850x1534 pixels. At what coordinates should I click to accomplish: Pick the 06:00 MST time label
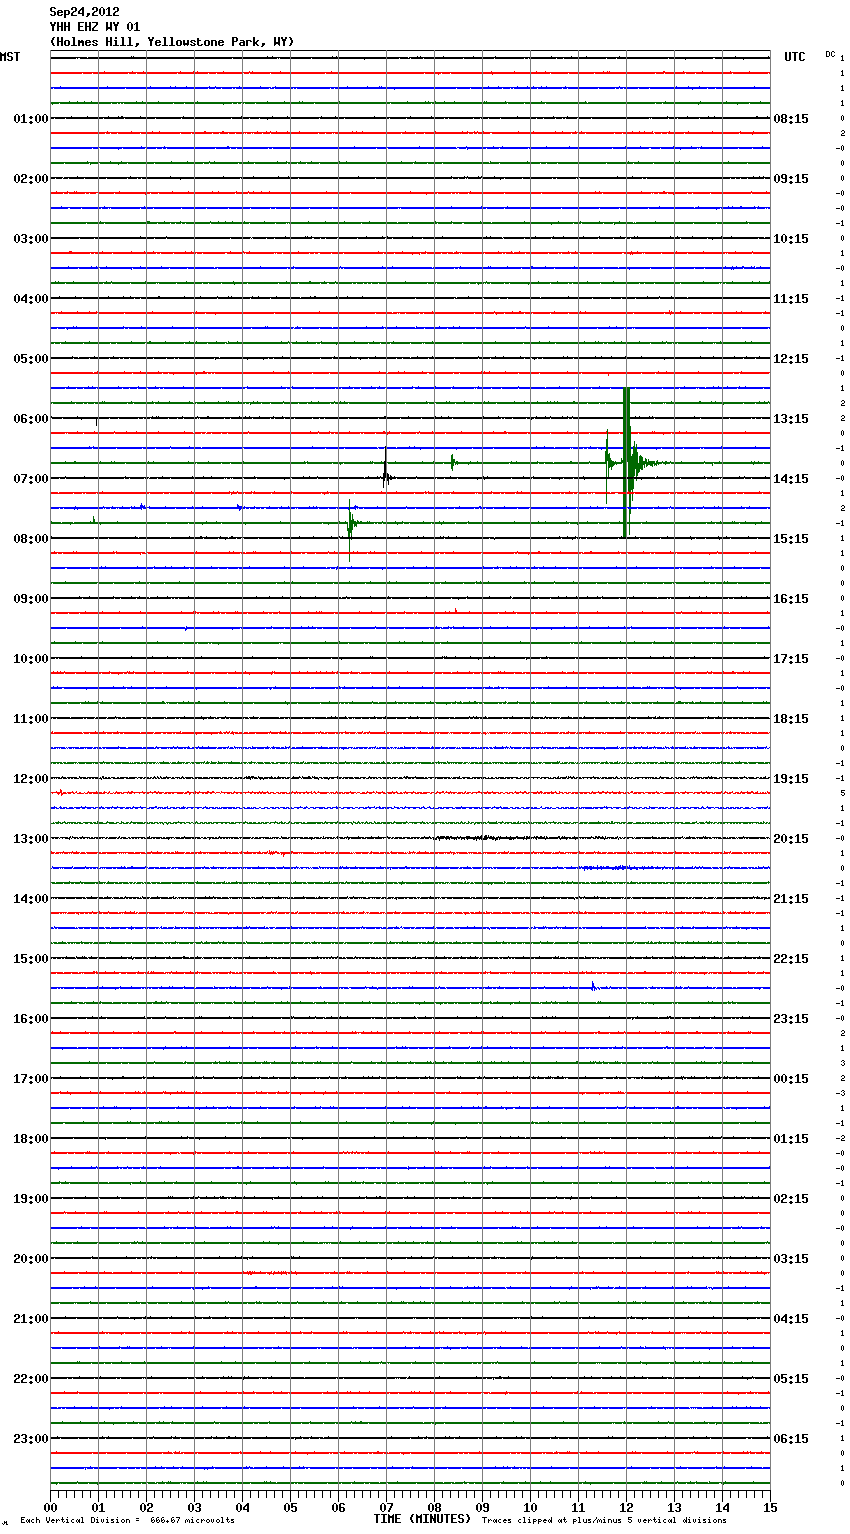[31, 419]
